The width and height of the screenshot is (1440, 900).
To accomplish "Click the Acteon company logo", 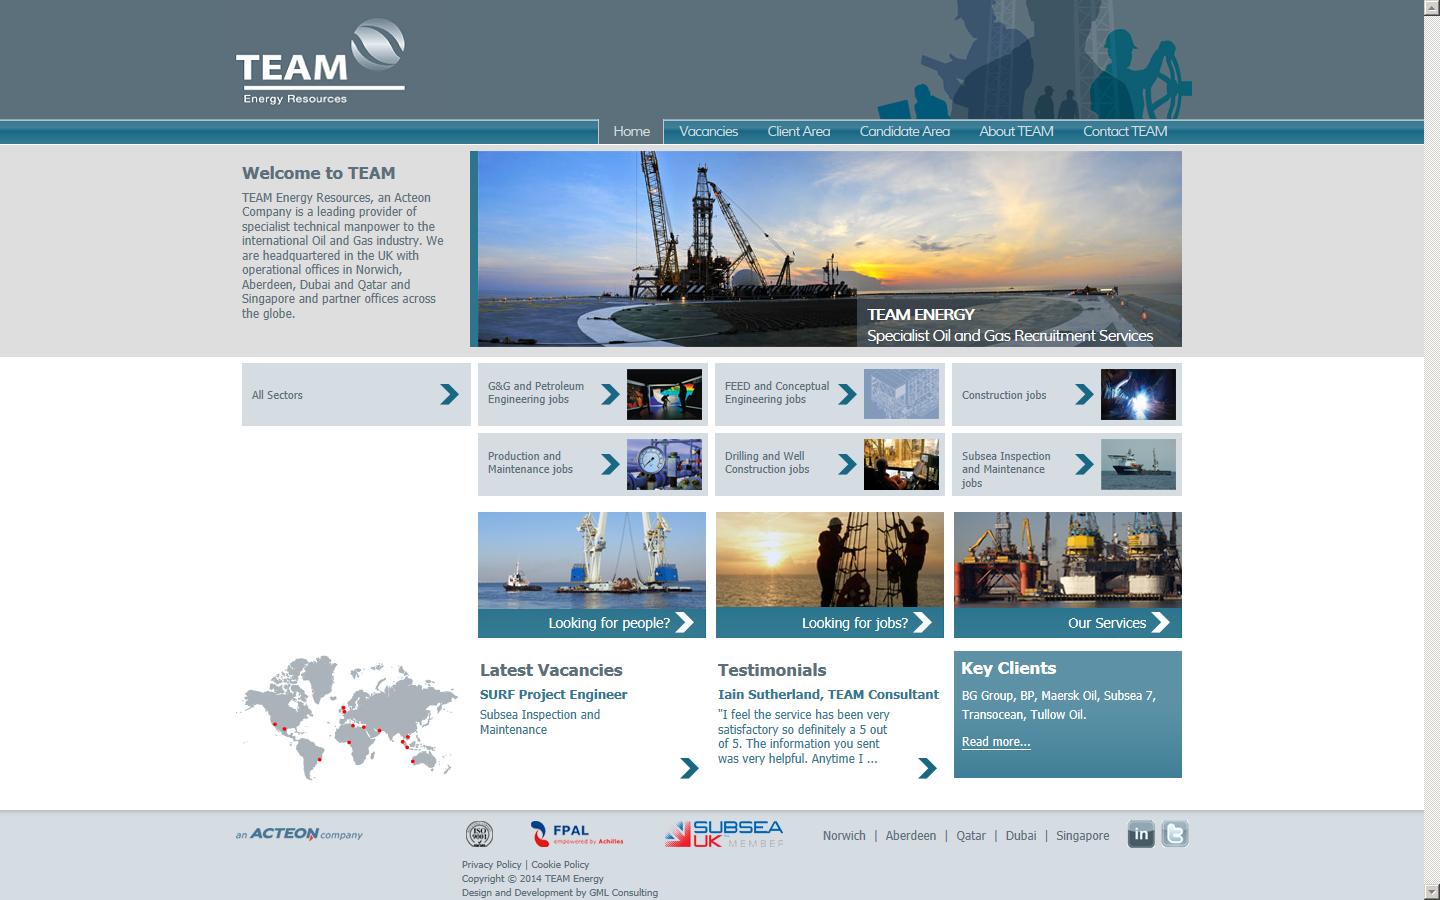I will tap(299, 834).
